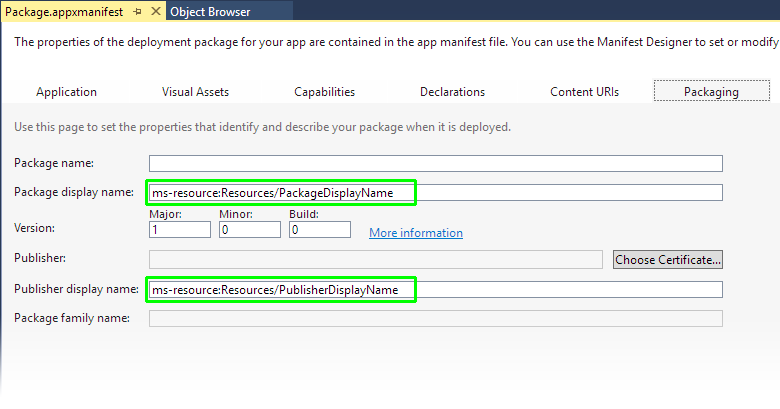Open the More information link
Screen dimensions: 780x409
(x=415, y=233)
